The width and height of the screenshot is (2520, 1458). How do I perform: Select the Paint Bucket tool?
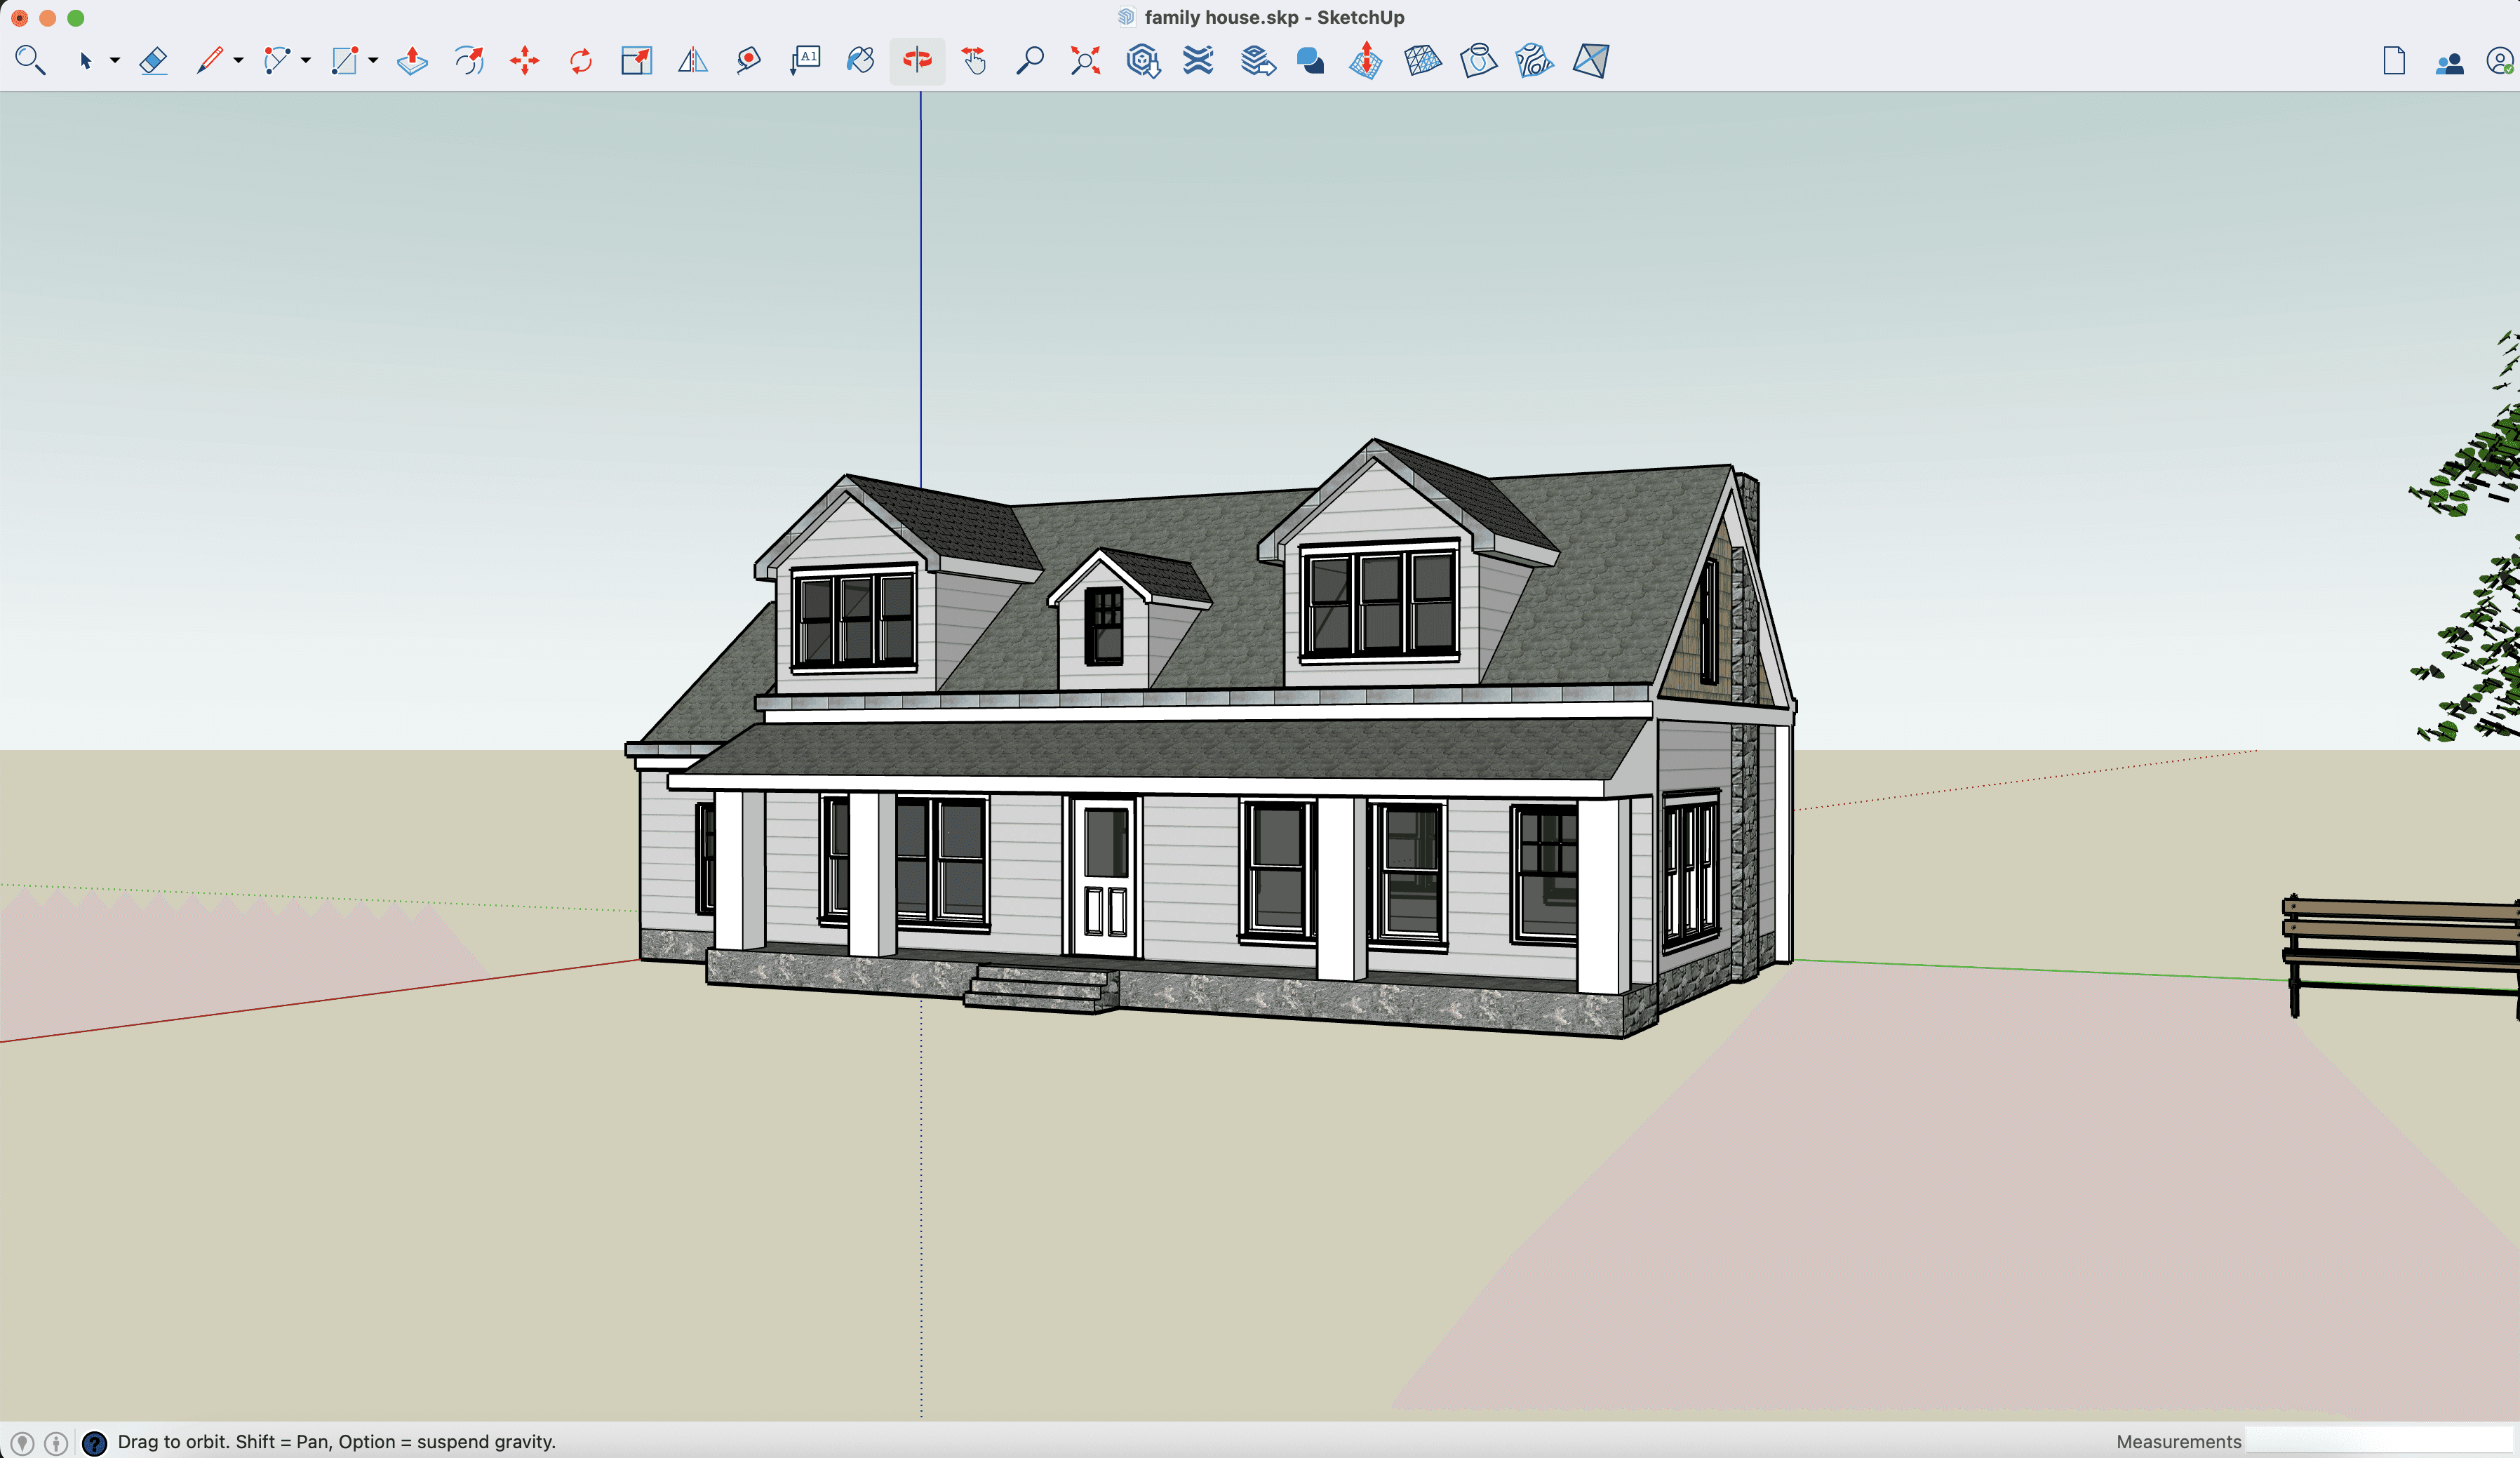click(x=860, y=61)
